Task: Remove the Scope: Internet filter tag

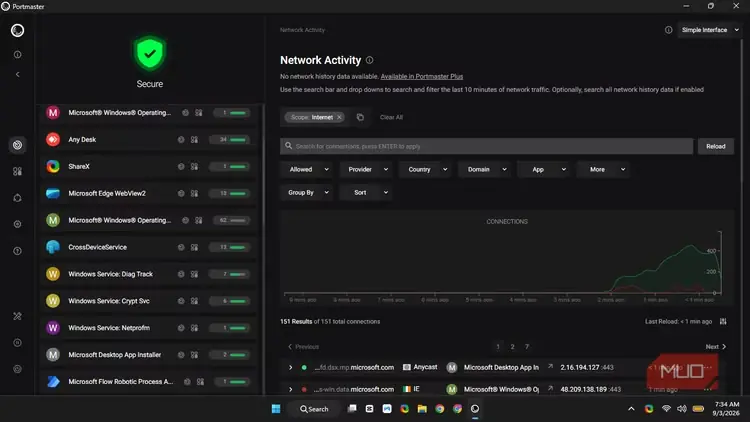Action: (339, 117)
